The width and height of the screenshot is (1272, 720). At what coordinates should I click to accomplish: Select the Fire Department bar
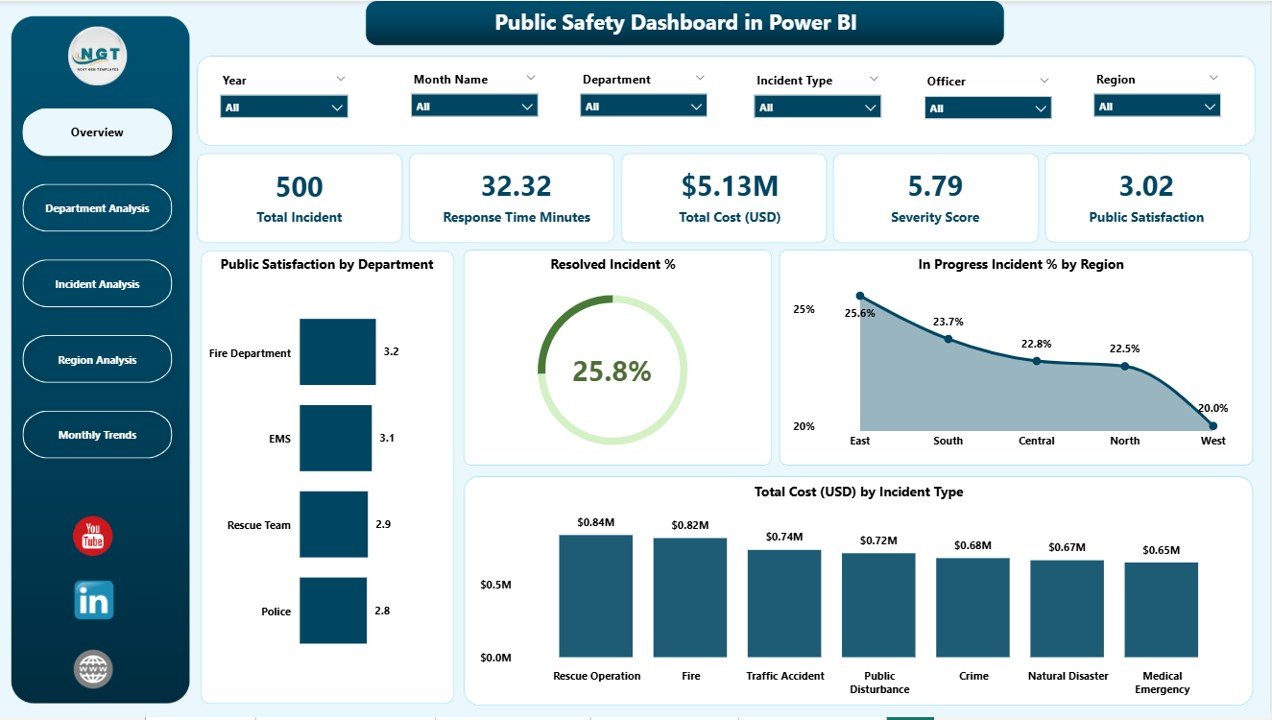point(337,352)
